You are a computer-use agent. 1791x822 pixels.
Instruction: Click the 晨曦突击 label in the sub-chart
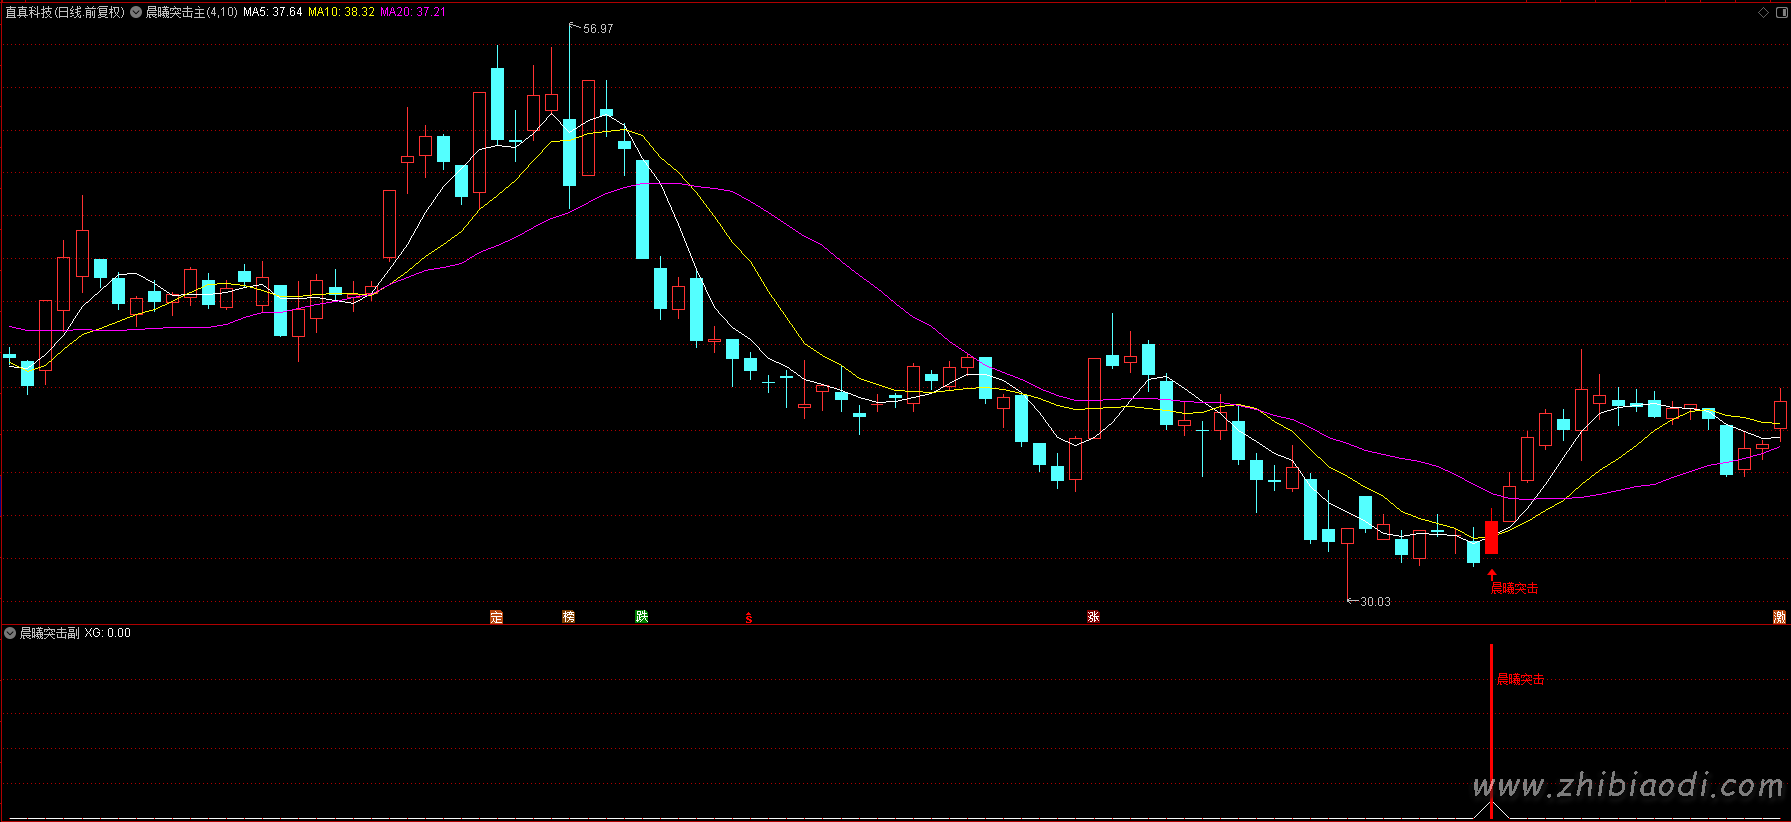(1520, 680)
